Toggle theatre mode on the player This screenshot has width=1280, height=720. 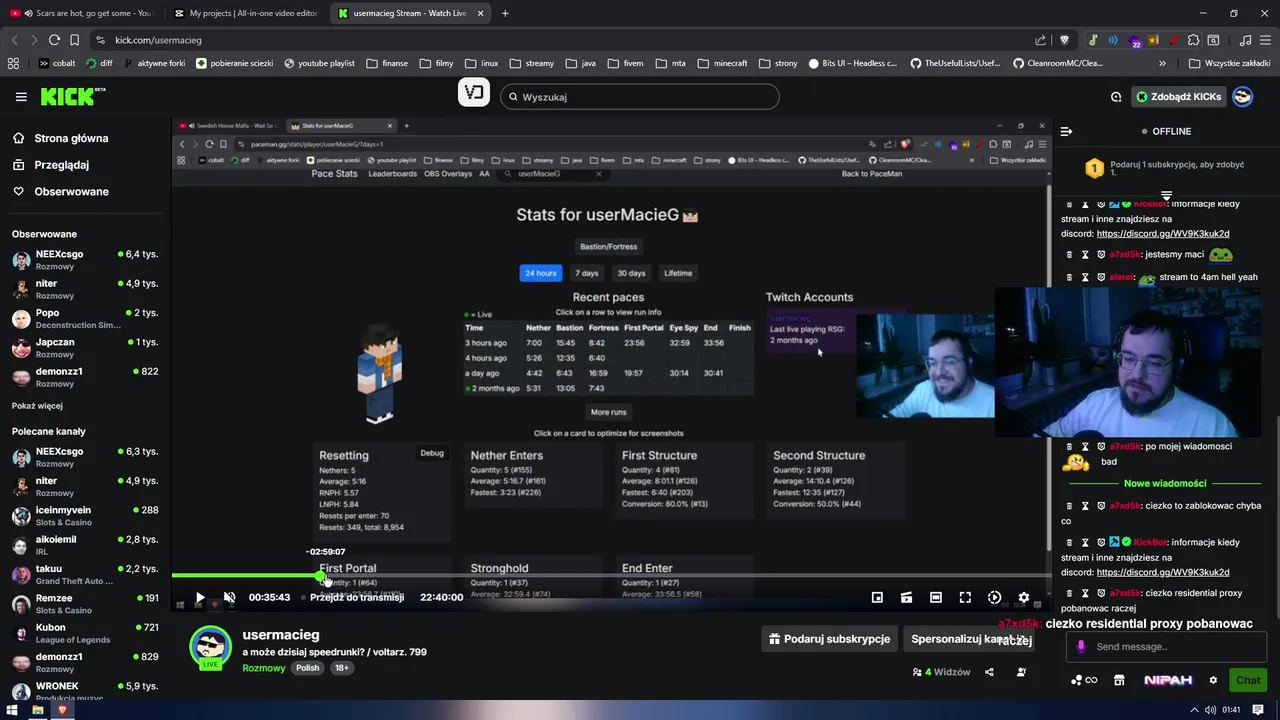pos(936,598)
